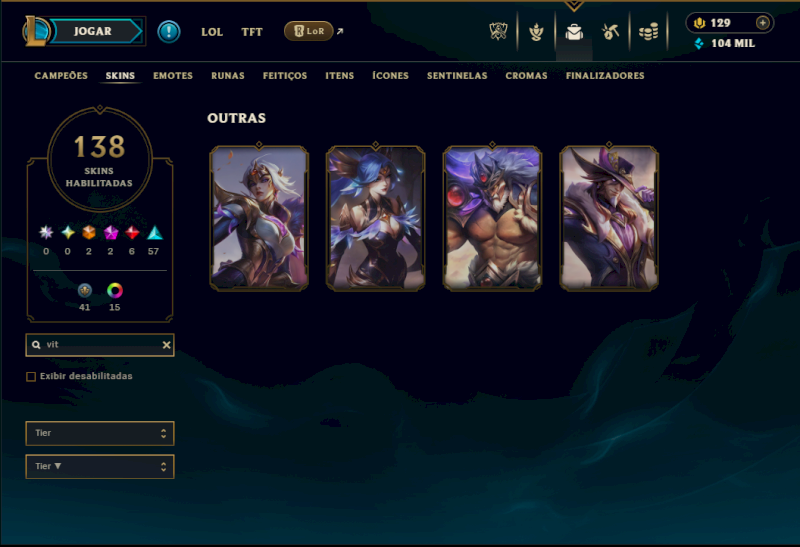Clear the search field with X

tap(166, 345)
